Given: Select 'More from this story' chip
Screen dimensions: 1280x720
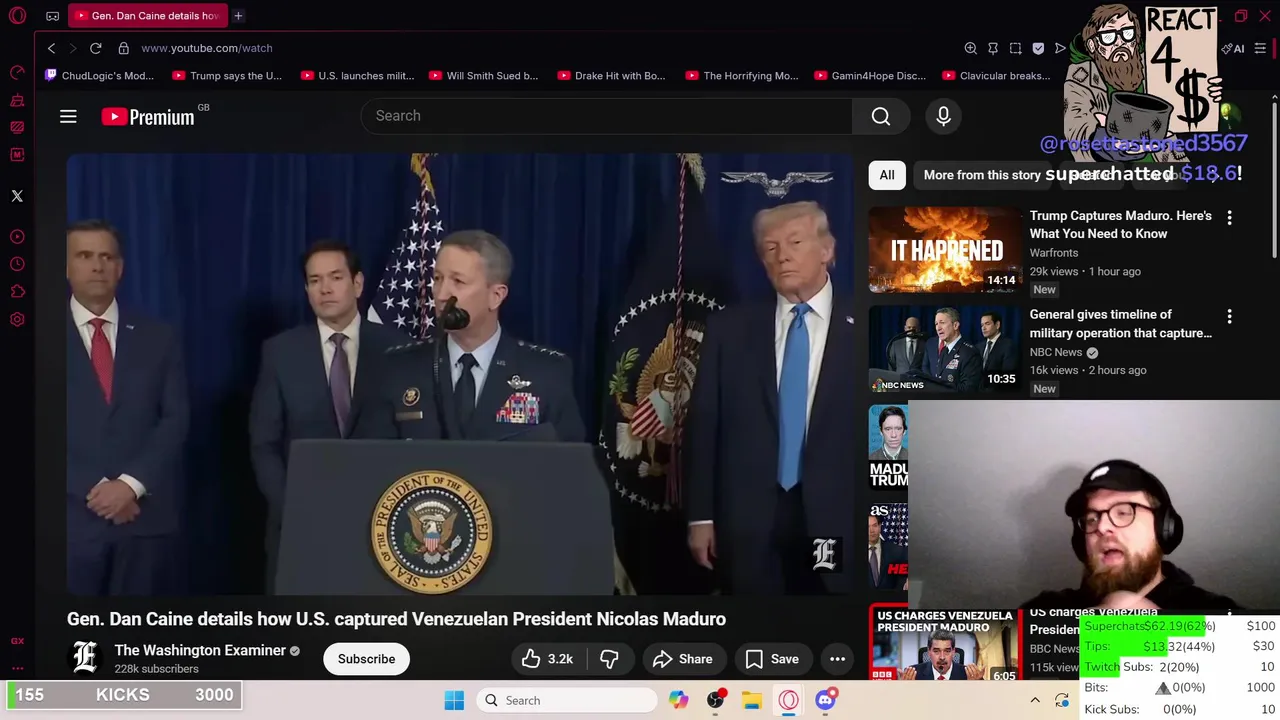Looking at the screenshot, I should pyautogui.click(x=982, y=175).
